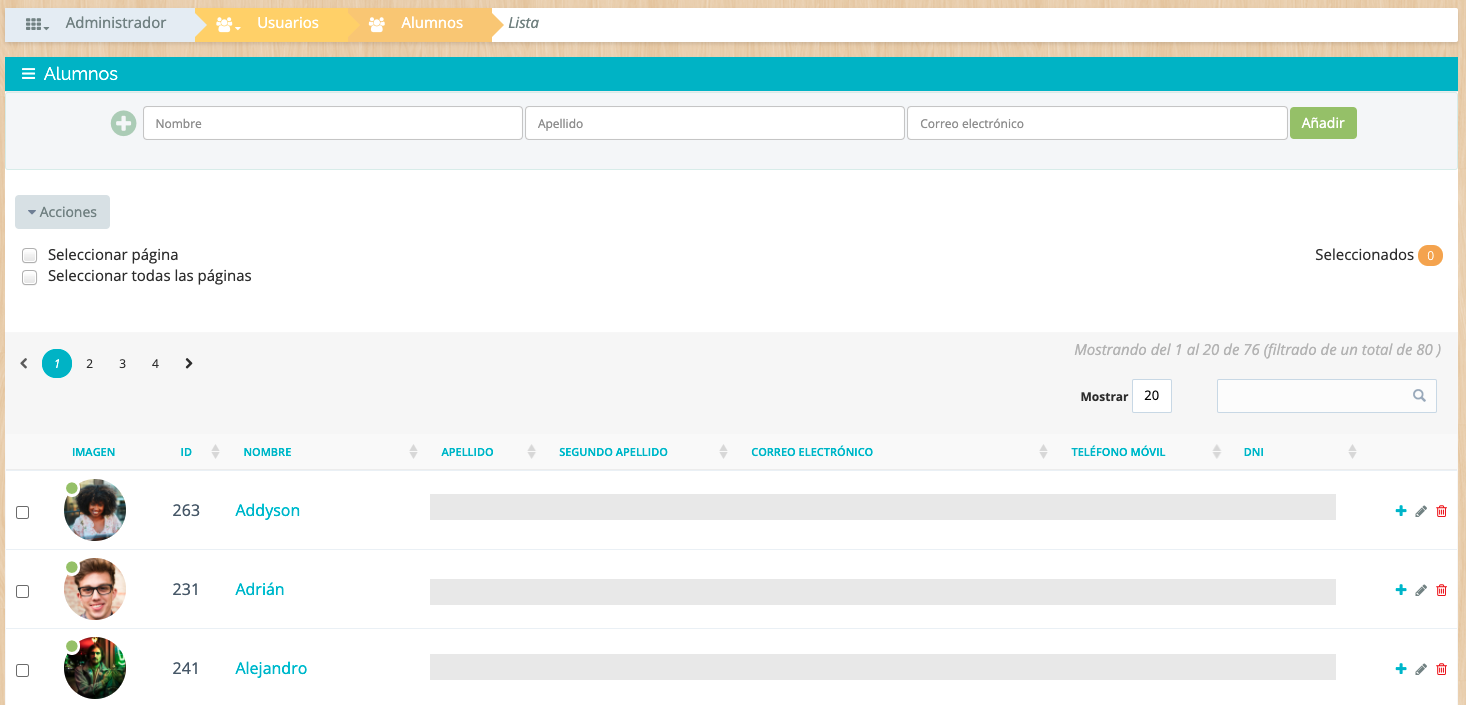1466x705 pixels.
Task: Edit Alejandro with the pencil icon
Action: coord(1421,669)
